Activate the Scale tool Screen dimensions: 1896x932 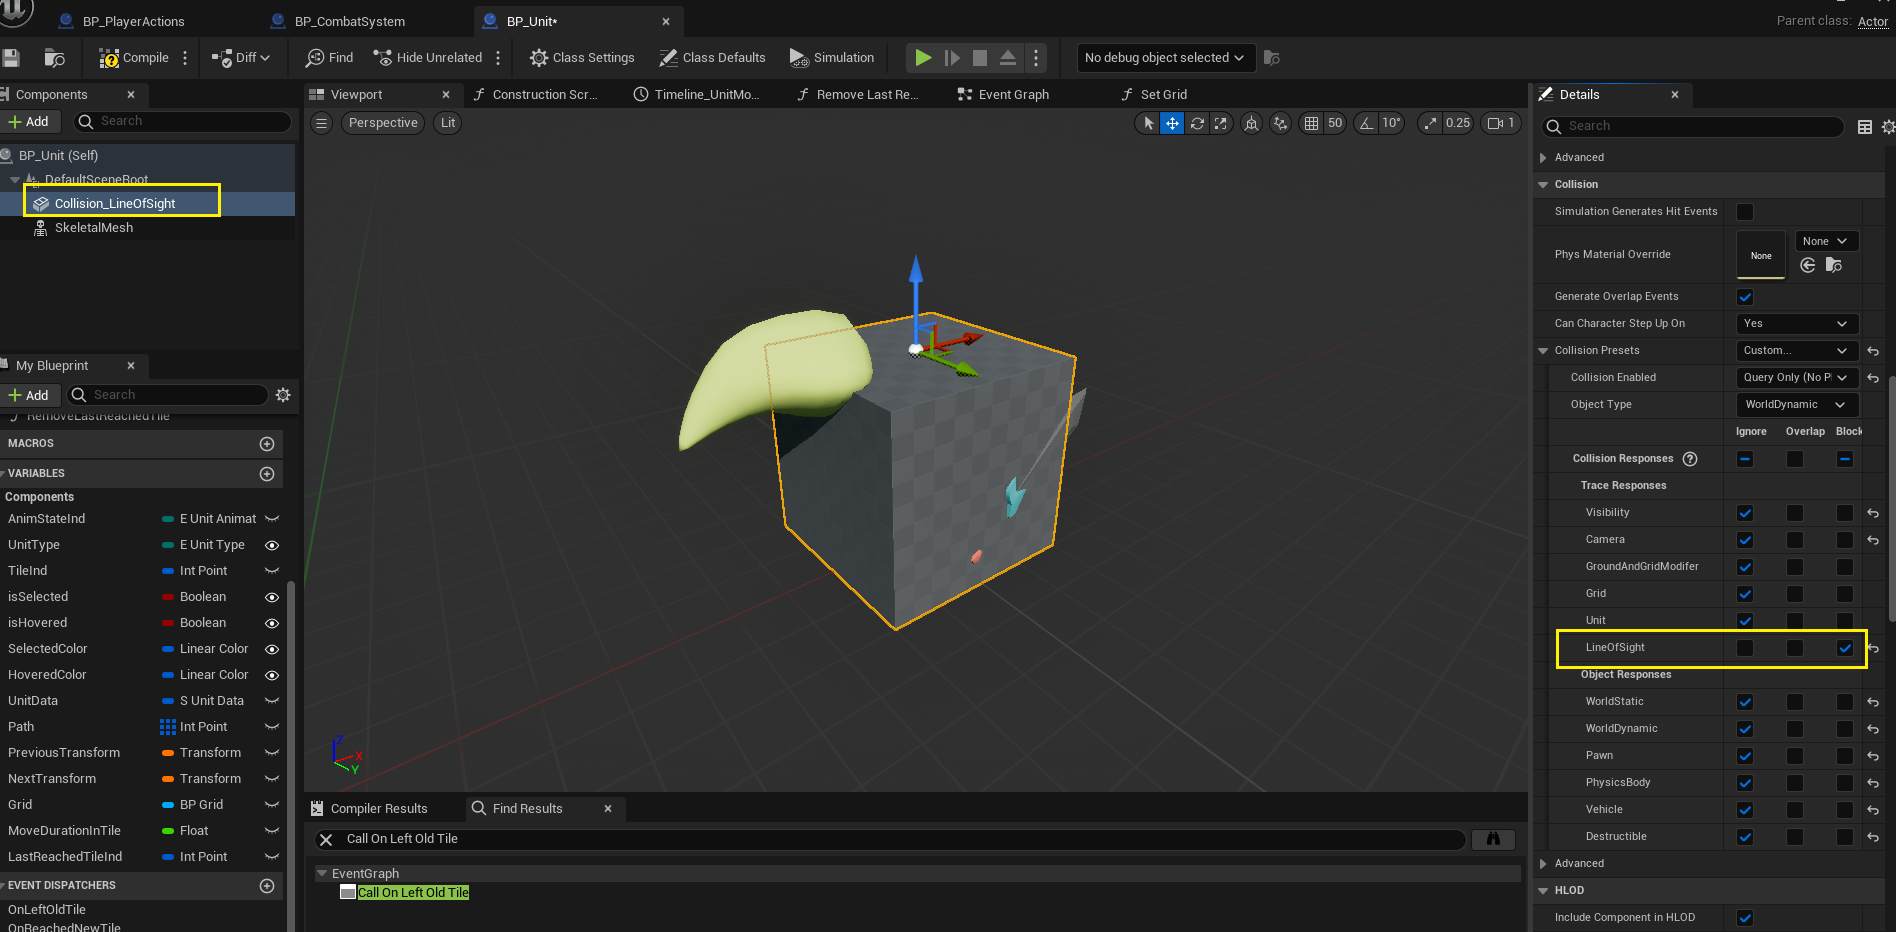[x=1220, y=123]
